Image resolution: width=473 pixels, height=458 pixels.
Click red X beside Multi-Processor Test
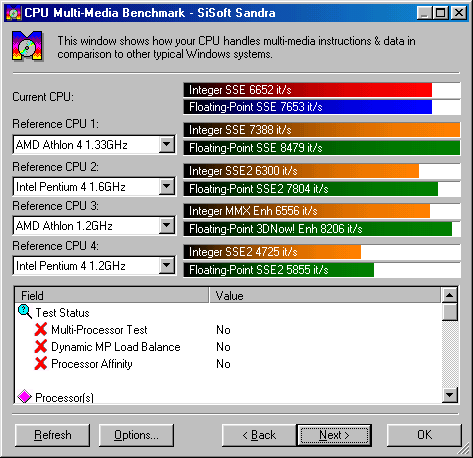(x=41, y=330)
